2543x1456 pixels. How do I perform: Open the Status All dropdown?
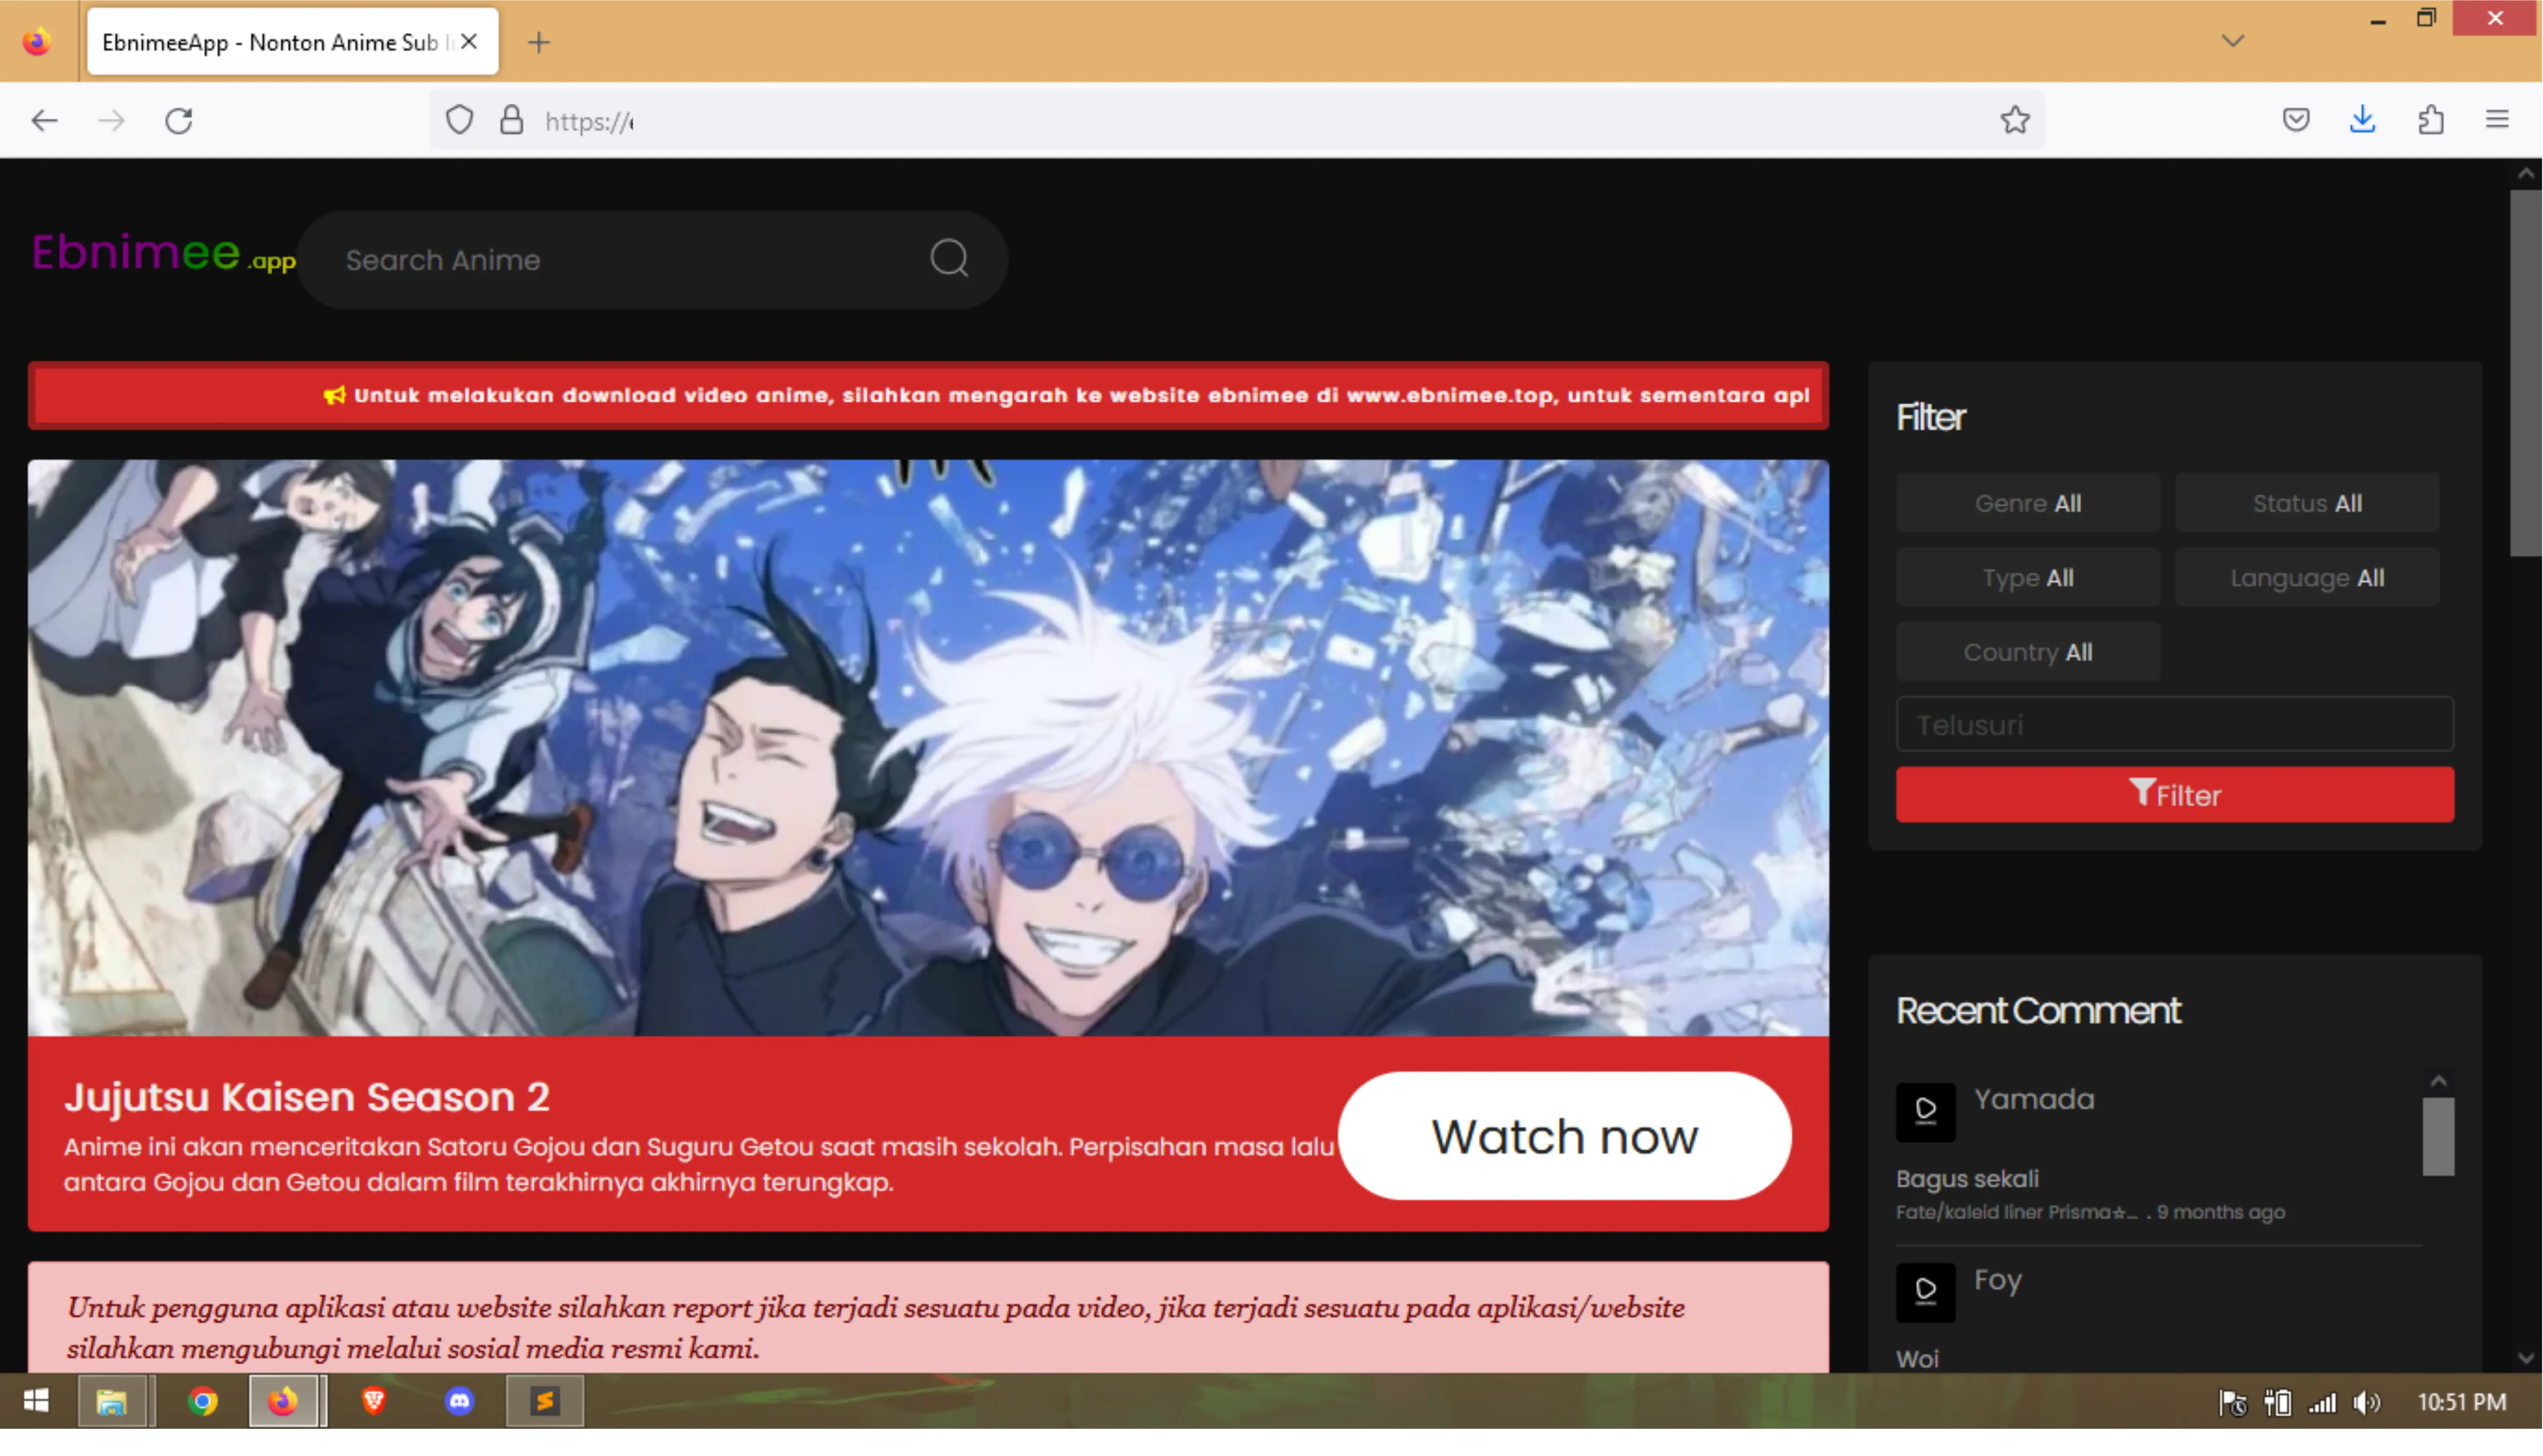pos(2307,503)
